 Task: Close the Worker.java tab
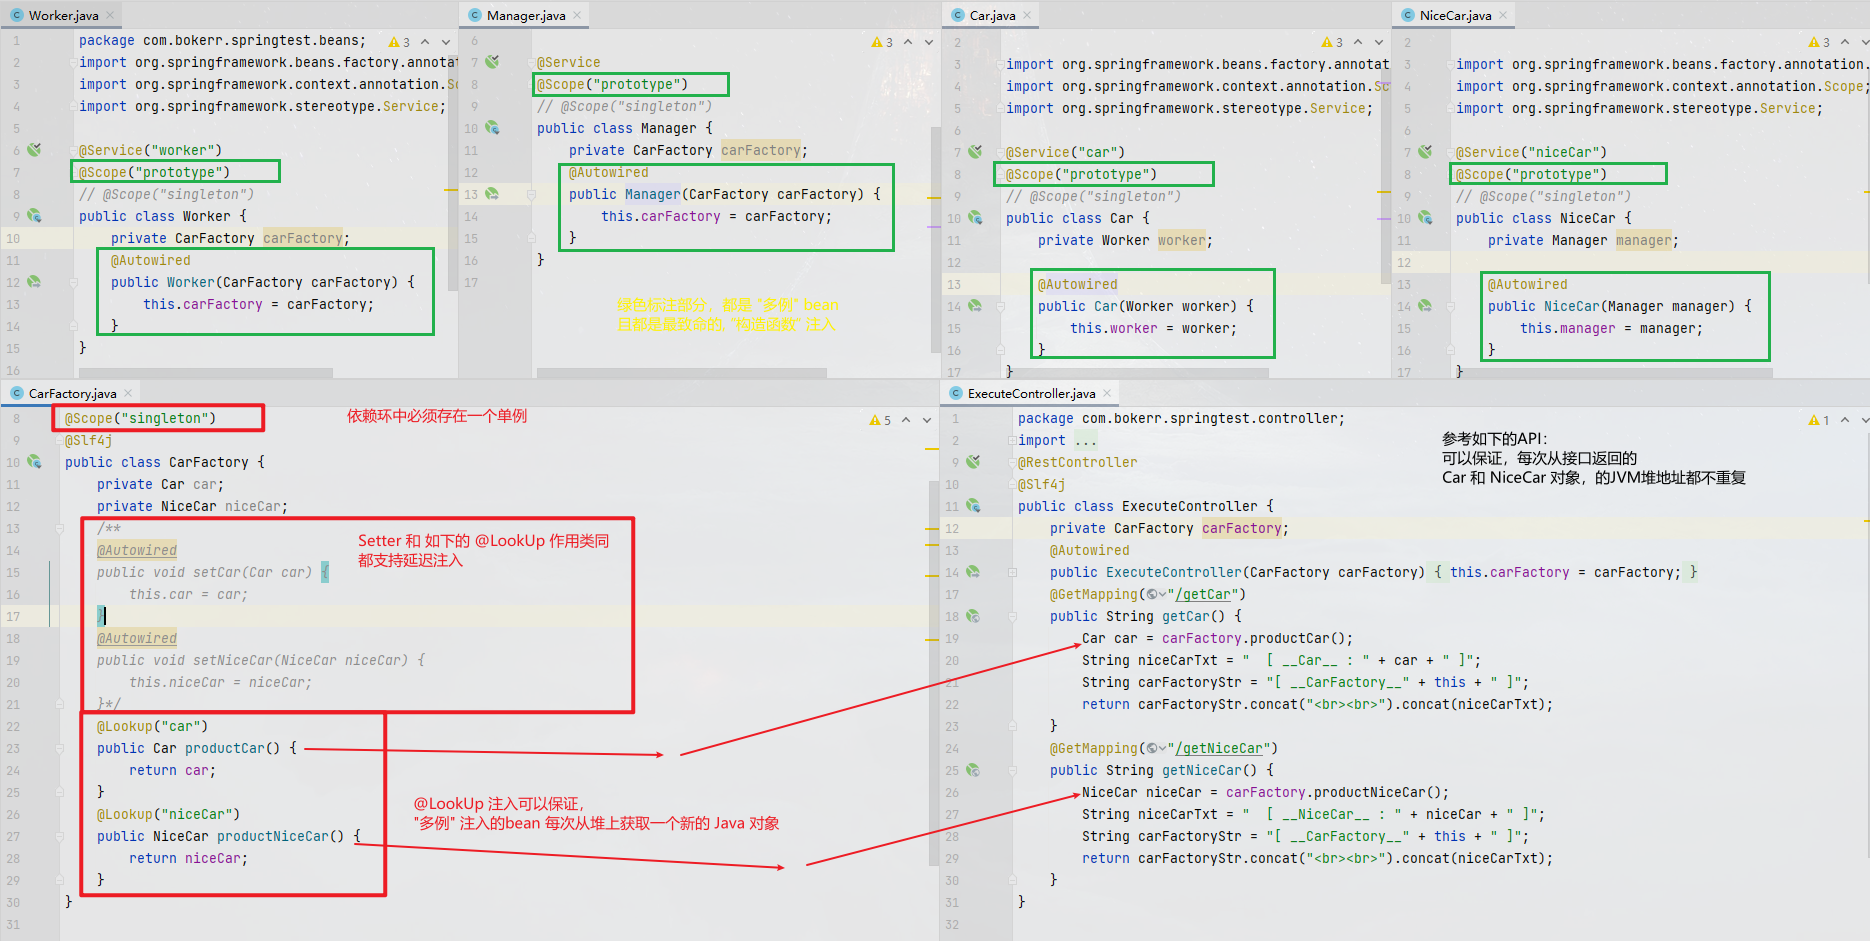click(110, 15)
